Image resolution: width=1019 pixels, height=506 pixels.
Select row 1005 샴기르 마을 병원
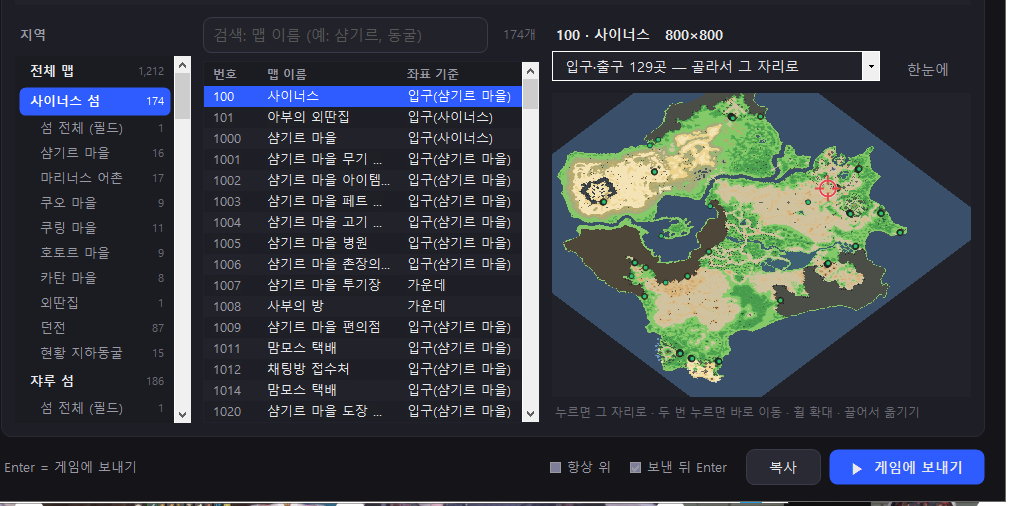click(363, 243)
